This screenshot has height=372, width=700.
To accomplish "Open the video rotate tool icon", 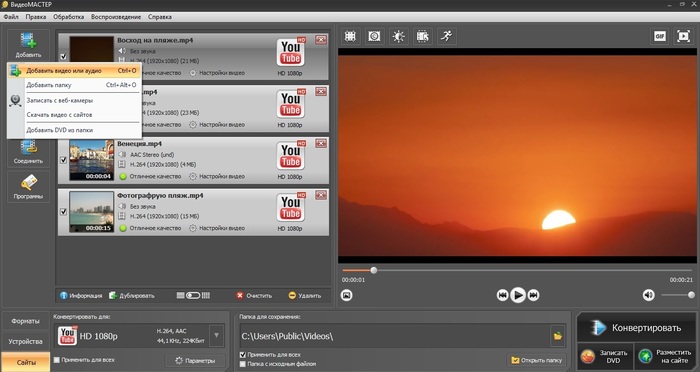I will point(422,36).
